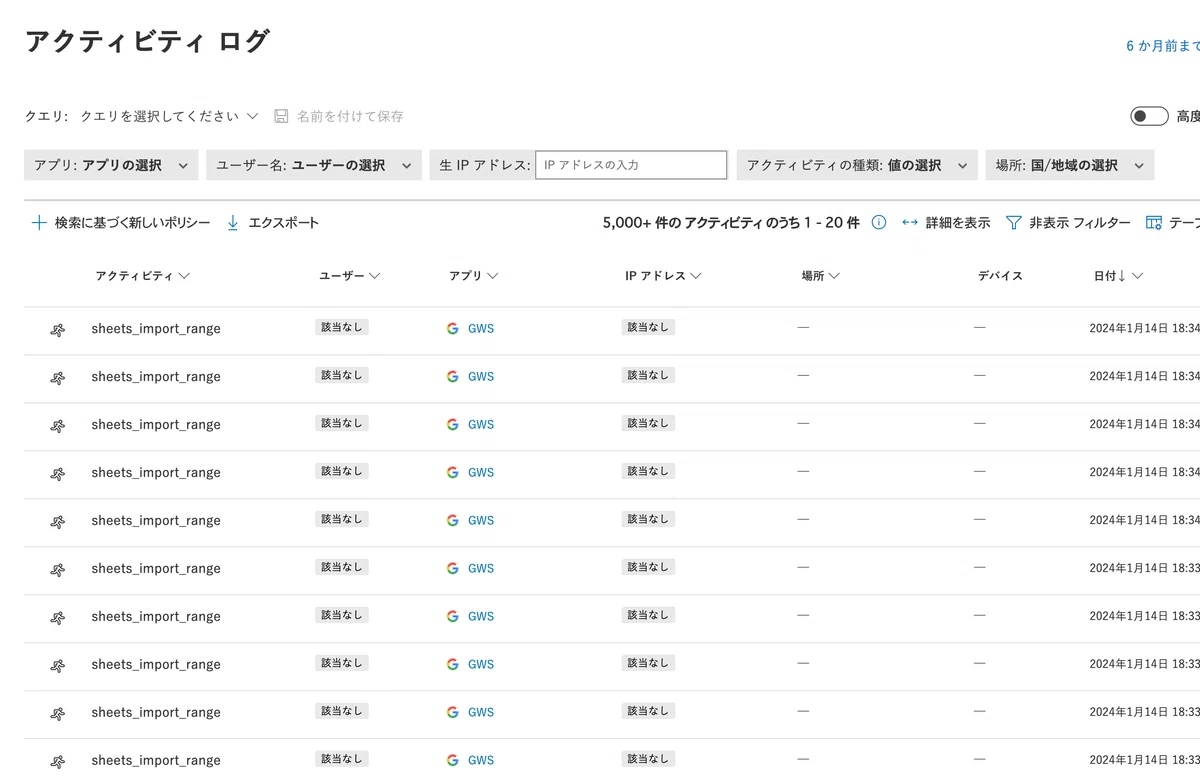Click Google logo in the last visible row
Viewport: 1200px width, 778px height.
[x=453, y=760]
